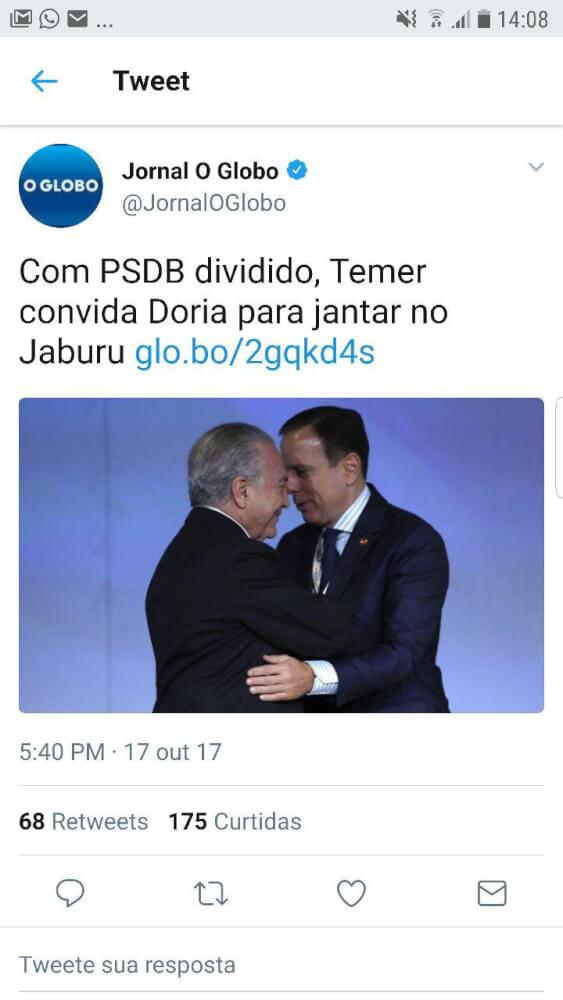Tap the Tweet header title
563x1000 pixels.
tap(151, 81)
